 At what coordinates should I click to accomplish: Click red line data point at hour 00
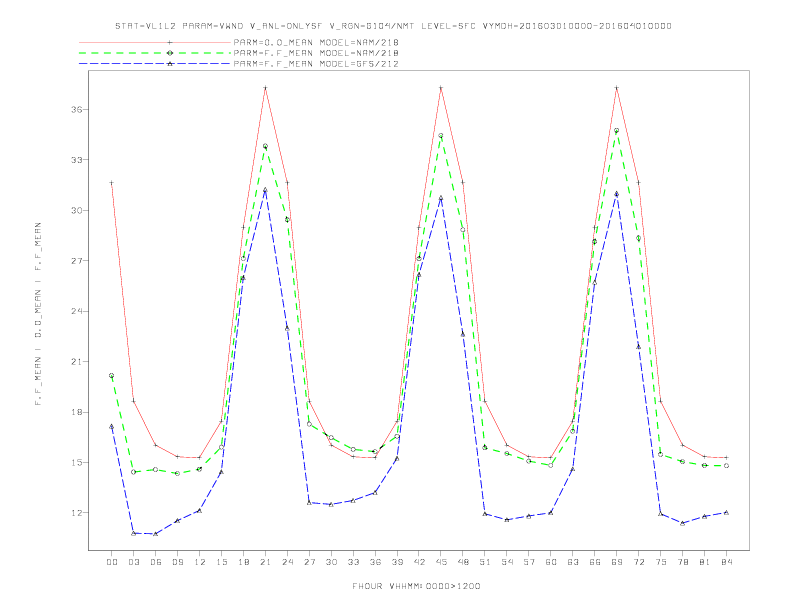[112, 183]
